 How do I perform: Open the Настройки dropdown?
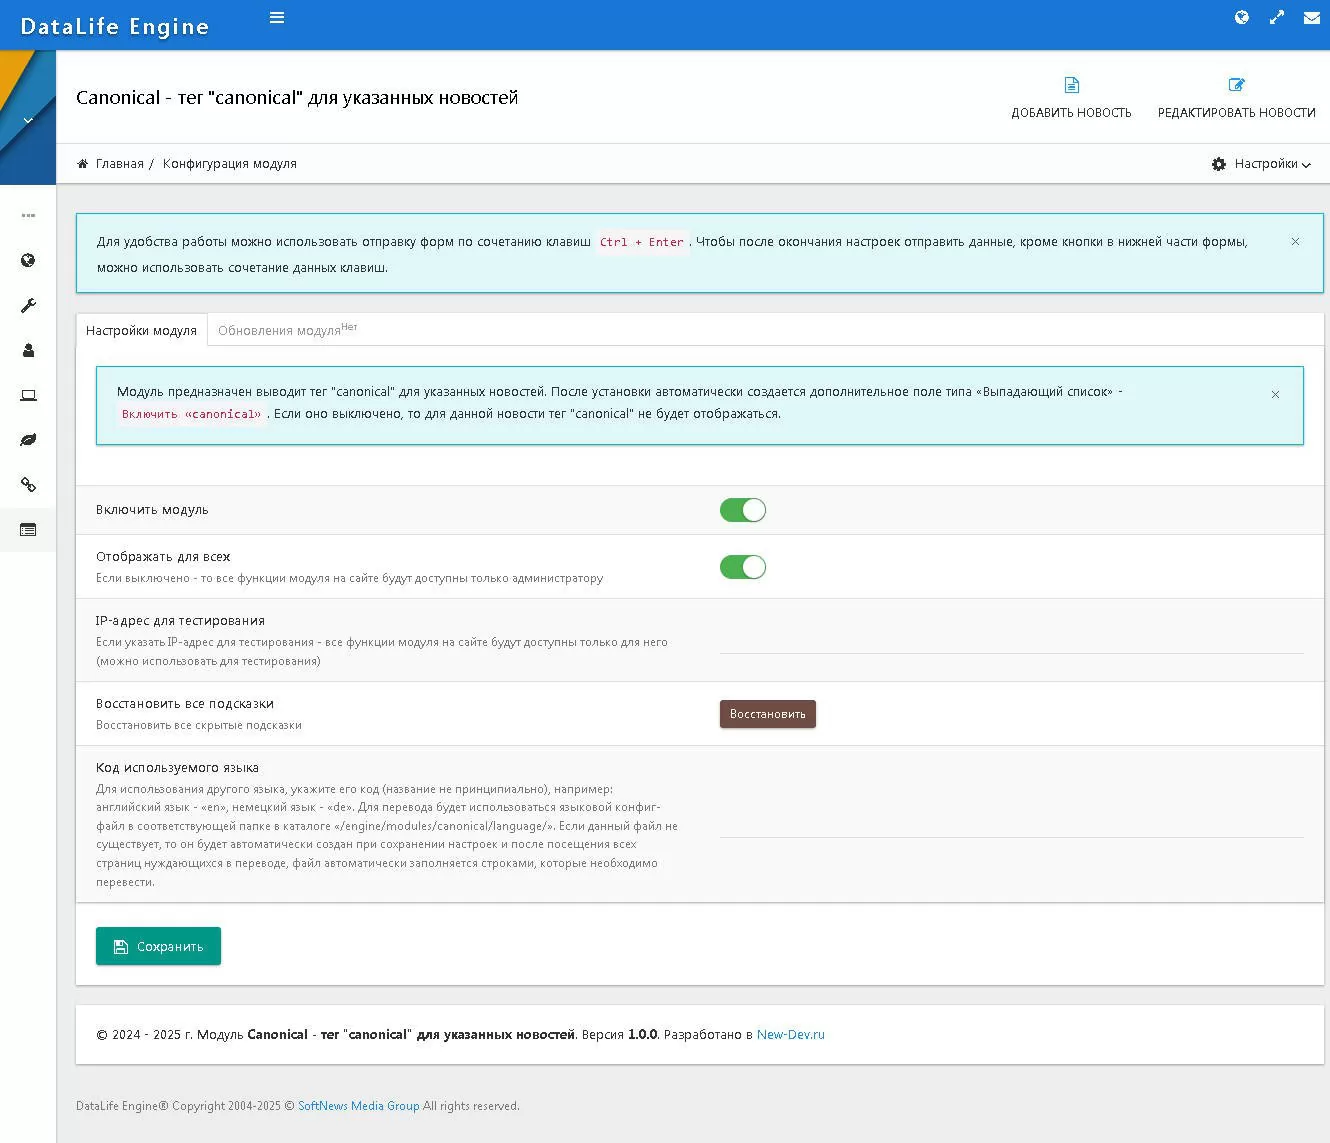click(x=1261, y=164)
